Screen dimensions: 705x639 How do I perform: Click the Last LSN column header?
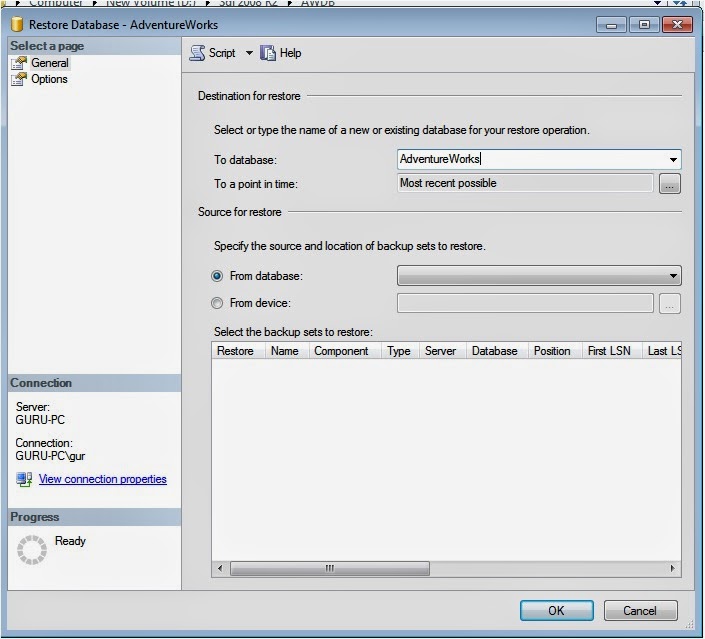(662, 351)
